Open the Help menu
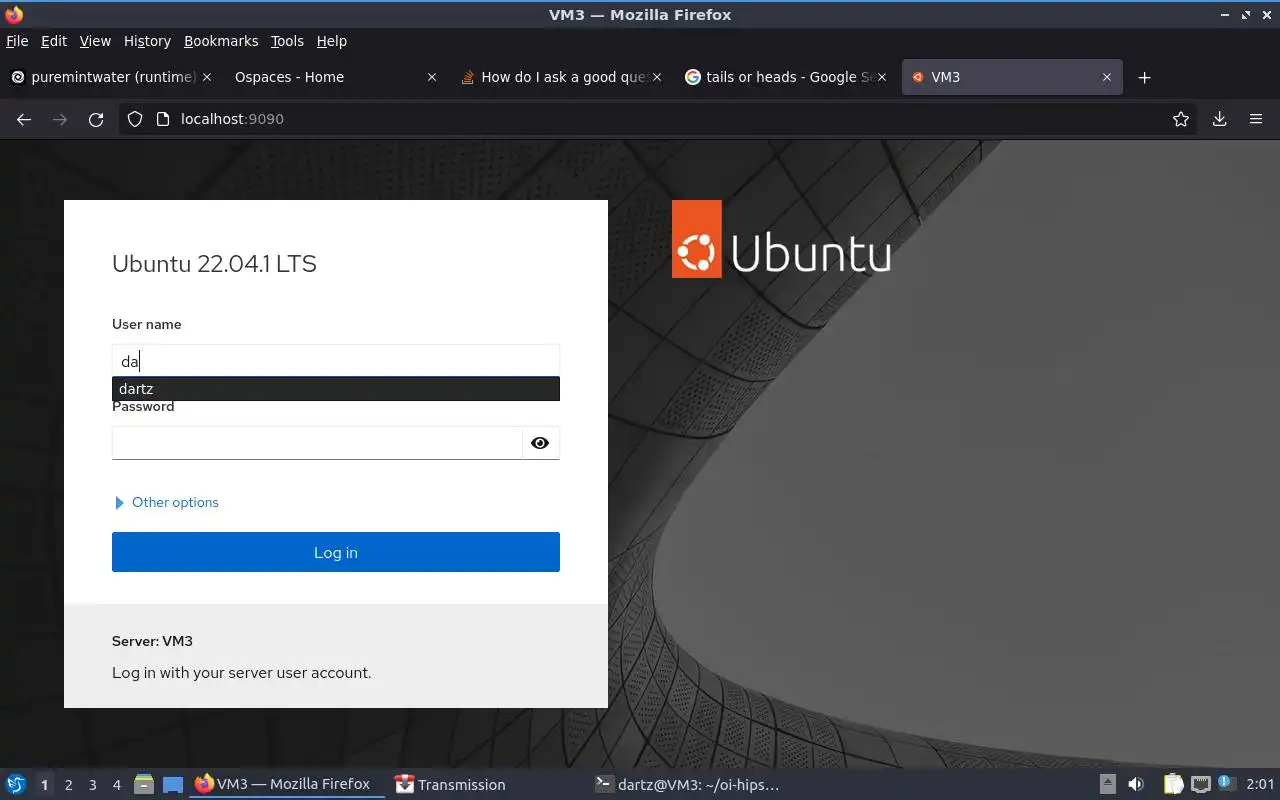The image size is (1280, 800). click(332, 41)
